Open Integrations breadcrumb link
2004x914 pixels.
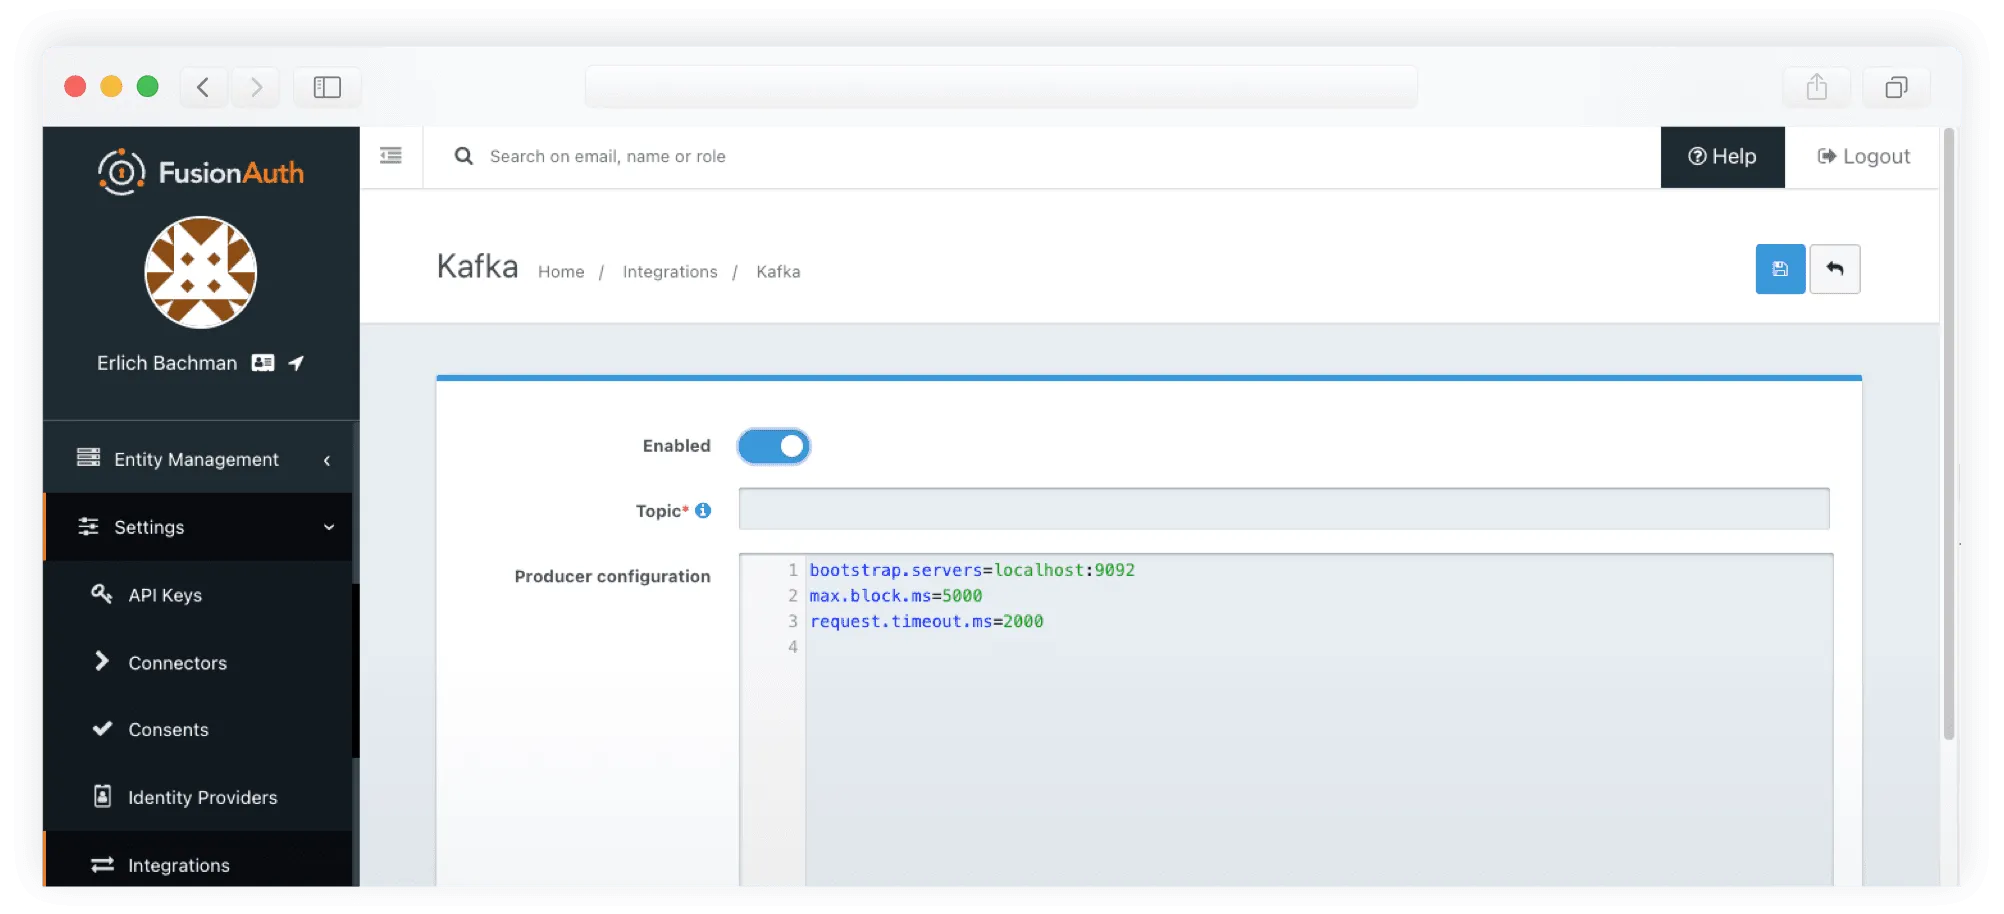[670, 272]
